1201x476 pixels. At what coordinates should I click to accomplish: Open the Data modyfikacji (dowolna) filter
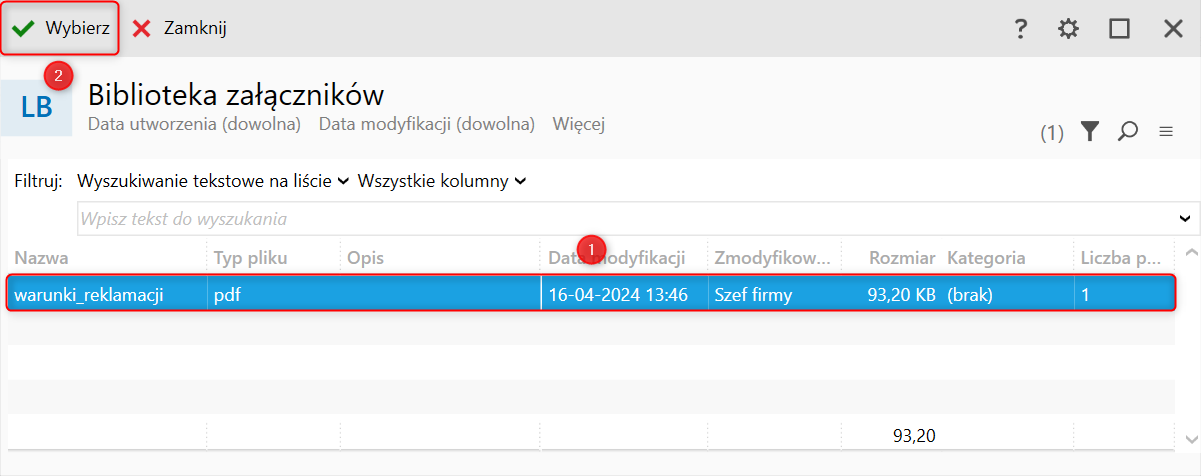[427, 125]
